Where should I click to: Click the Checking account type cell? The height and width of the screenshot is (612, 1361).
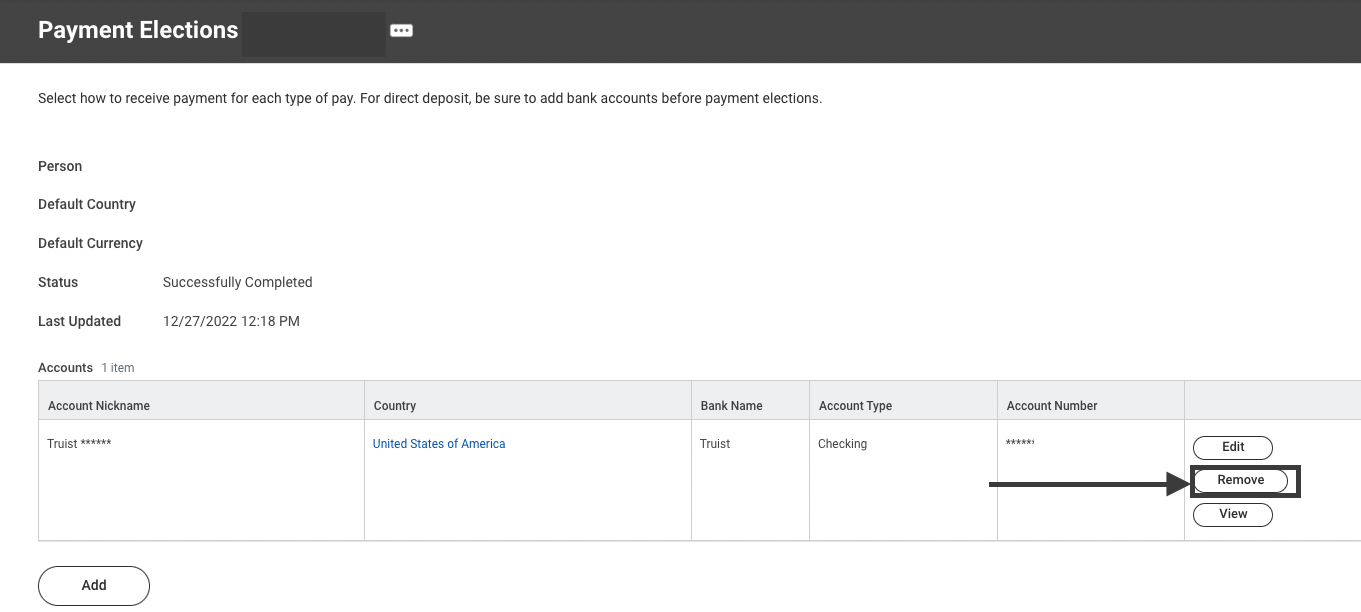coord(842,443)
